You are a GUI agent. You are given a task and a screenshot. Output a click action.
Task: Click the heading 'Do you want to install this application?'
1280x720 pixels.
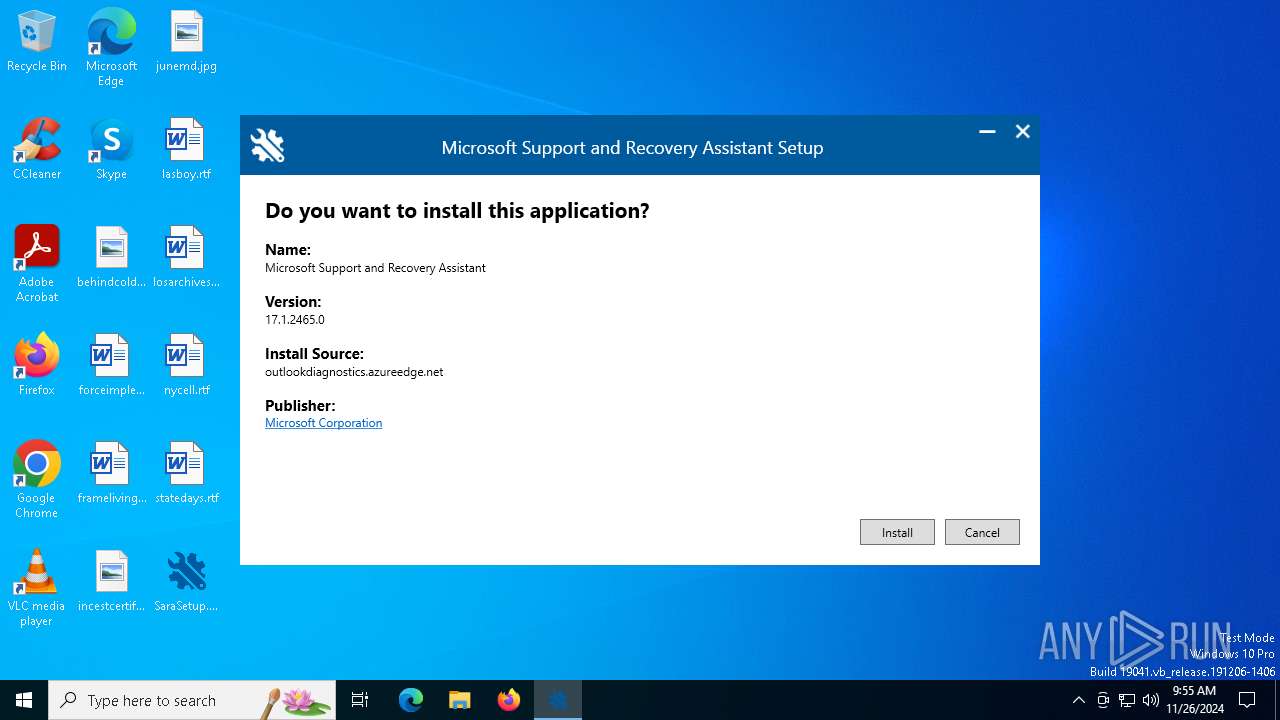[x=457, y=211]
